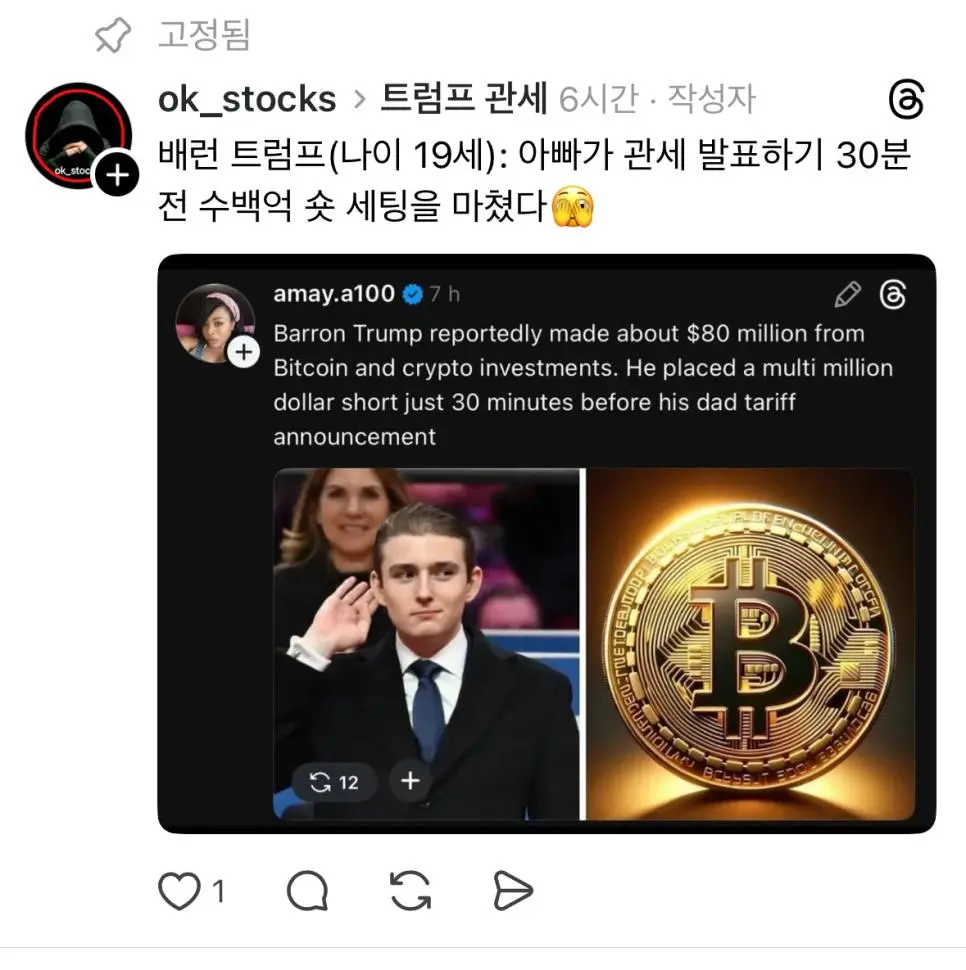Click the Threads logo inside the quoted post

point(892,294)
